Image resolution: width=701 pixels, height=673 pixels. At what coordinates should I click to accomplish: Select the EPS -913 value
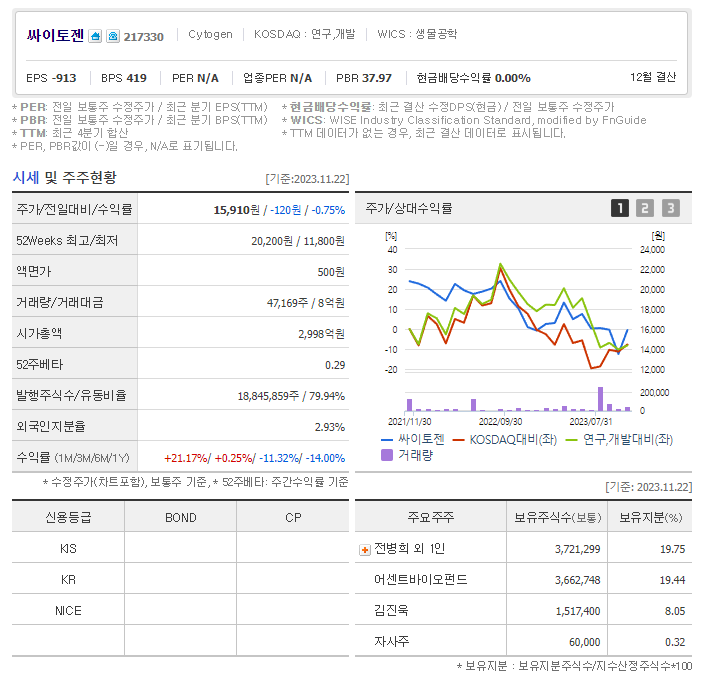pos(51,78)
